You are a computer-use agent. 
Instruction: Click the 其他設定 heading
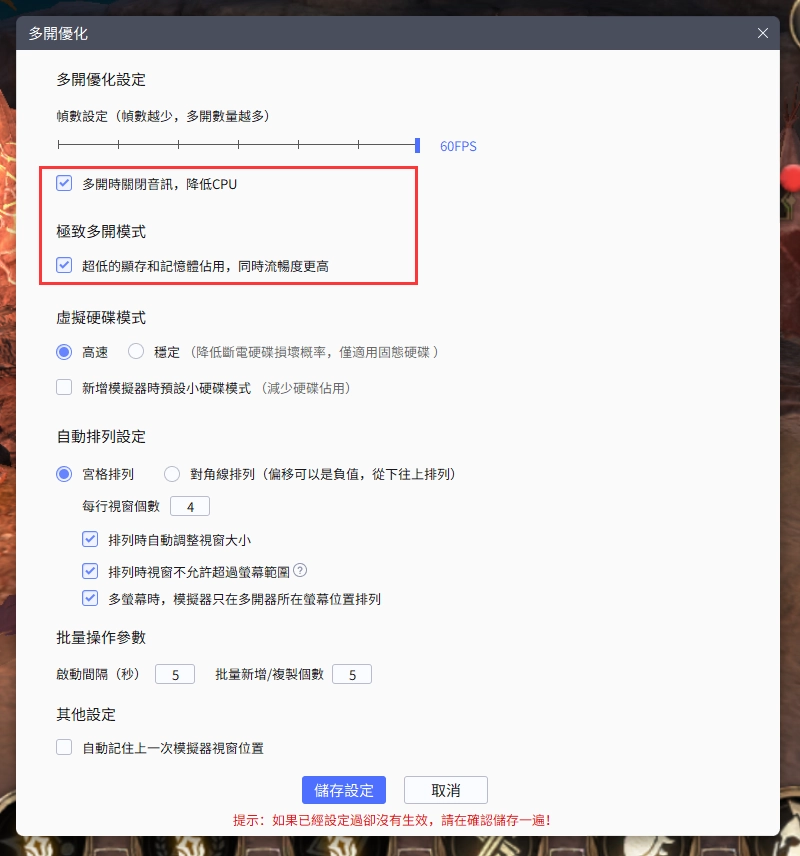pos(86,715)
